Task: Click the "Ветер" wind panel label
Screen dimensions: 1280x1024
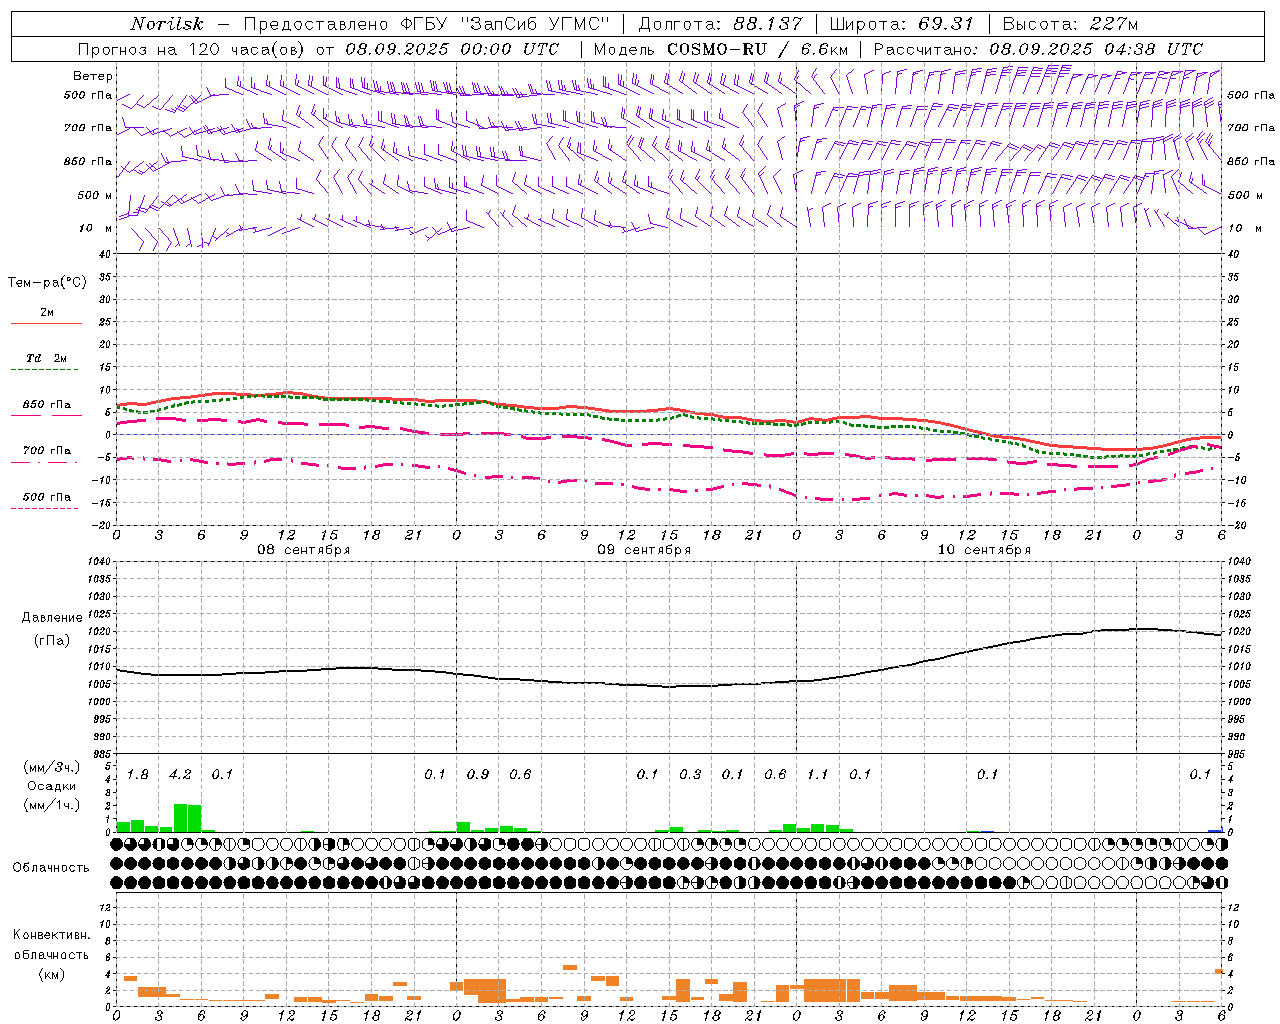Action: (x=93, y=76)
